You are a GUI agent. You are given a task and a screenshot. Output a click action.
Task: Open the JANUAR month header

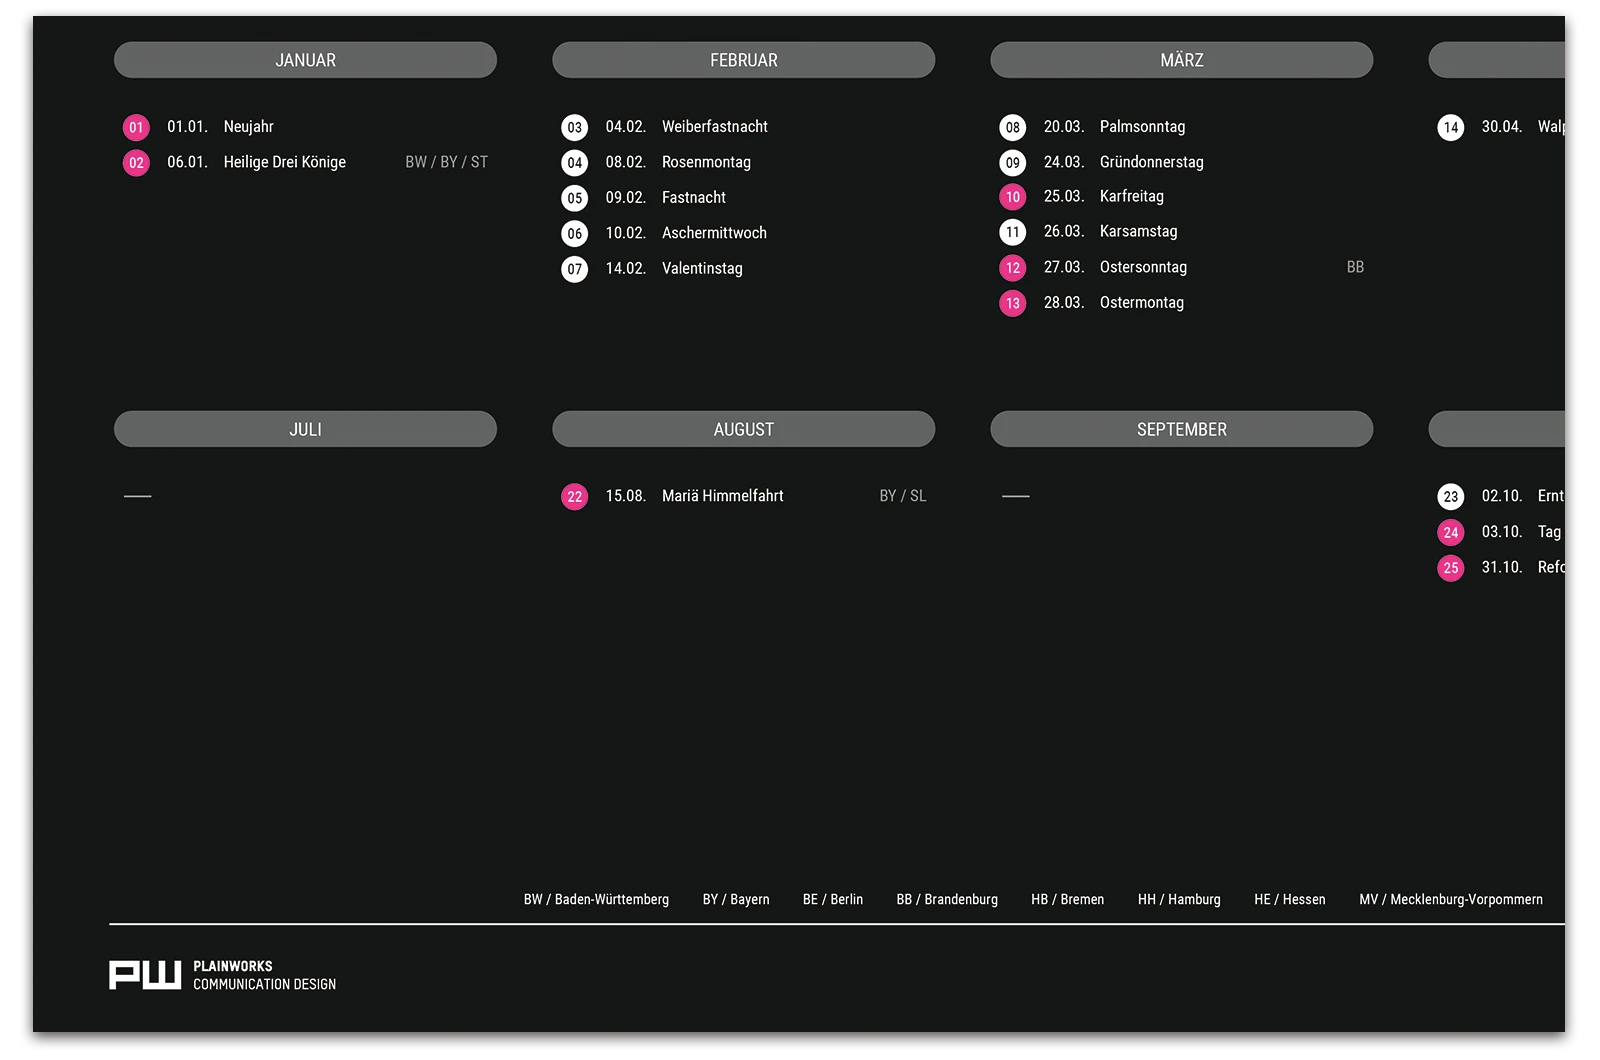[x=305, y=60]
